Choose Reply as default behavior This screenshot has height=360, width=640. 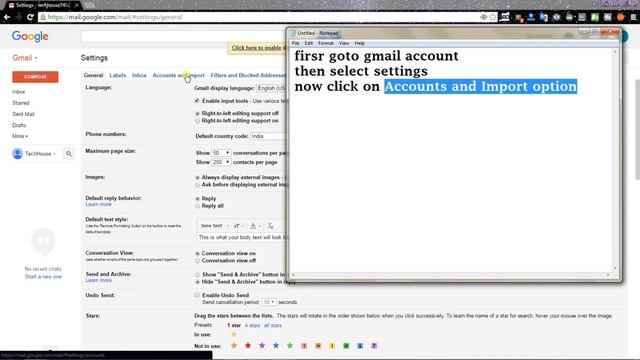pos(198,199)
